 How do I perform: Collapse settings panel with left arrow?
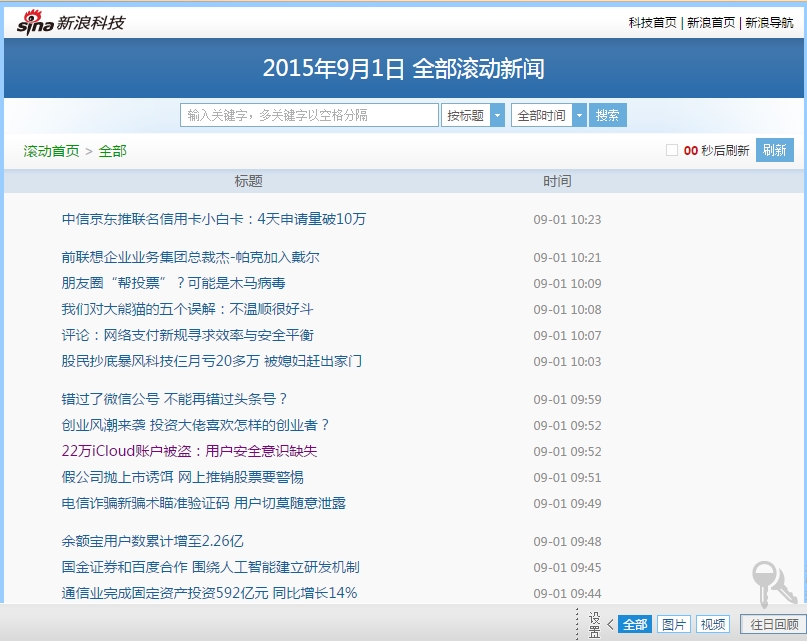click(610, 624)
